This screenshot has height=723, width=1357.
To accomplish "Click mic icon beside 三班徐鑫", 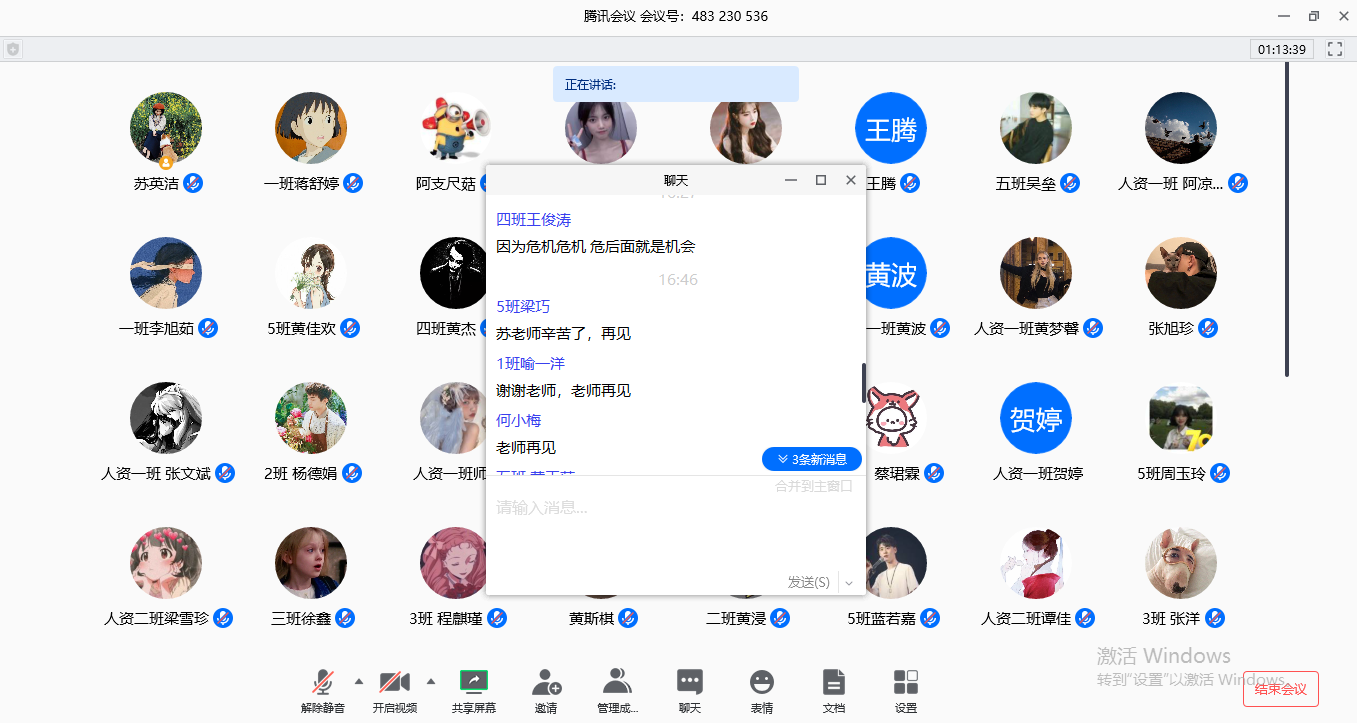I will click(345, 618).
